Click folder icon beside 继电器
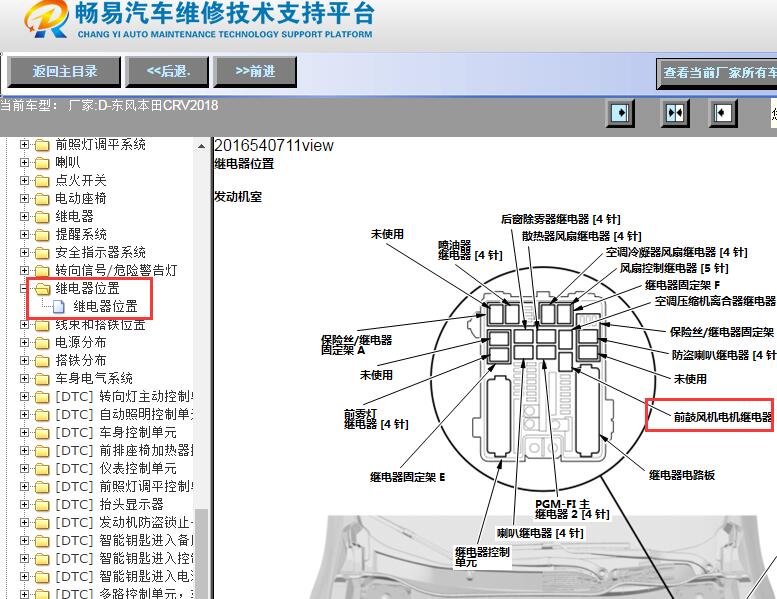 click(x=42, y=217)
